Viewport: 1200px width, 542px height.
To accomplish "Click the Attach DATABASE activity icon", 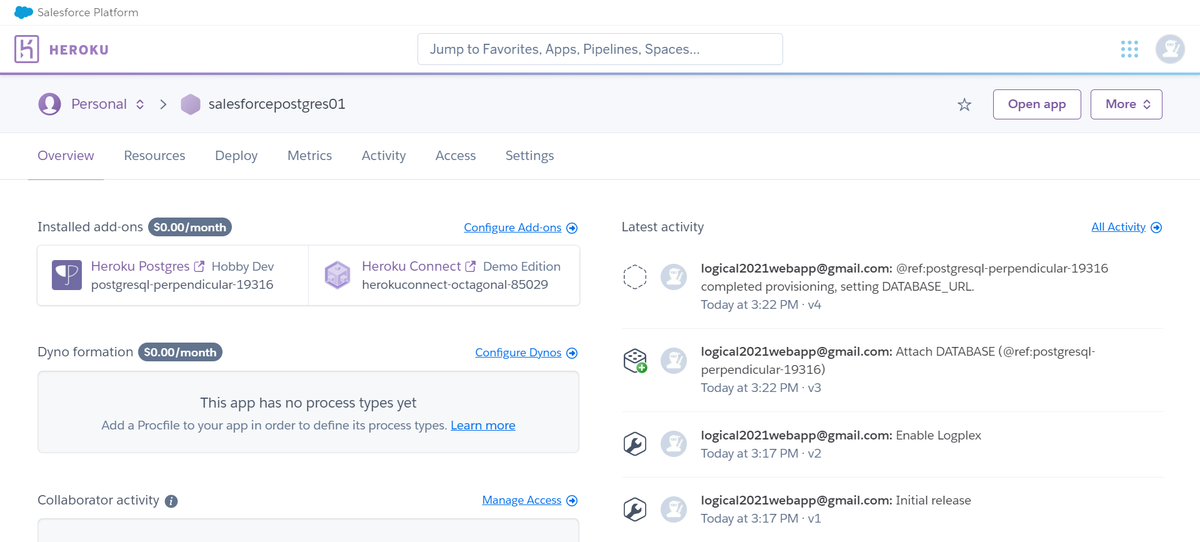I will (635, 361).
